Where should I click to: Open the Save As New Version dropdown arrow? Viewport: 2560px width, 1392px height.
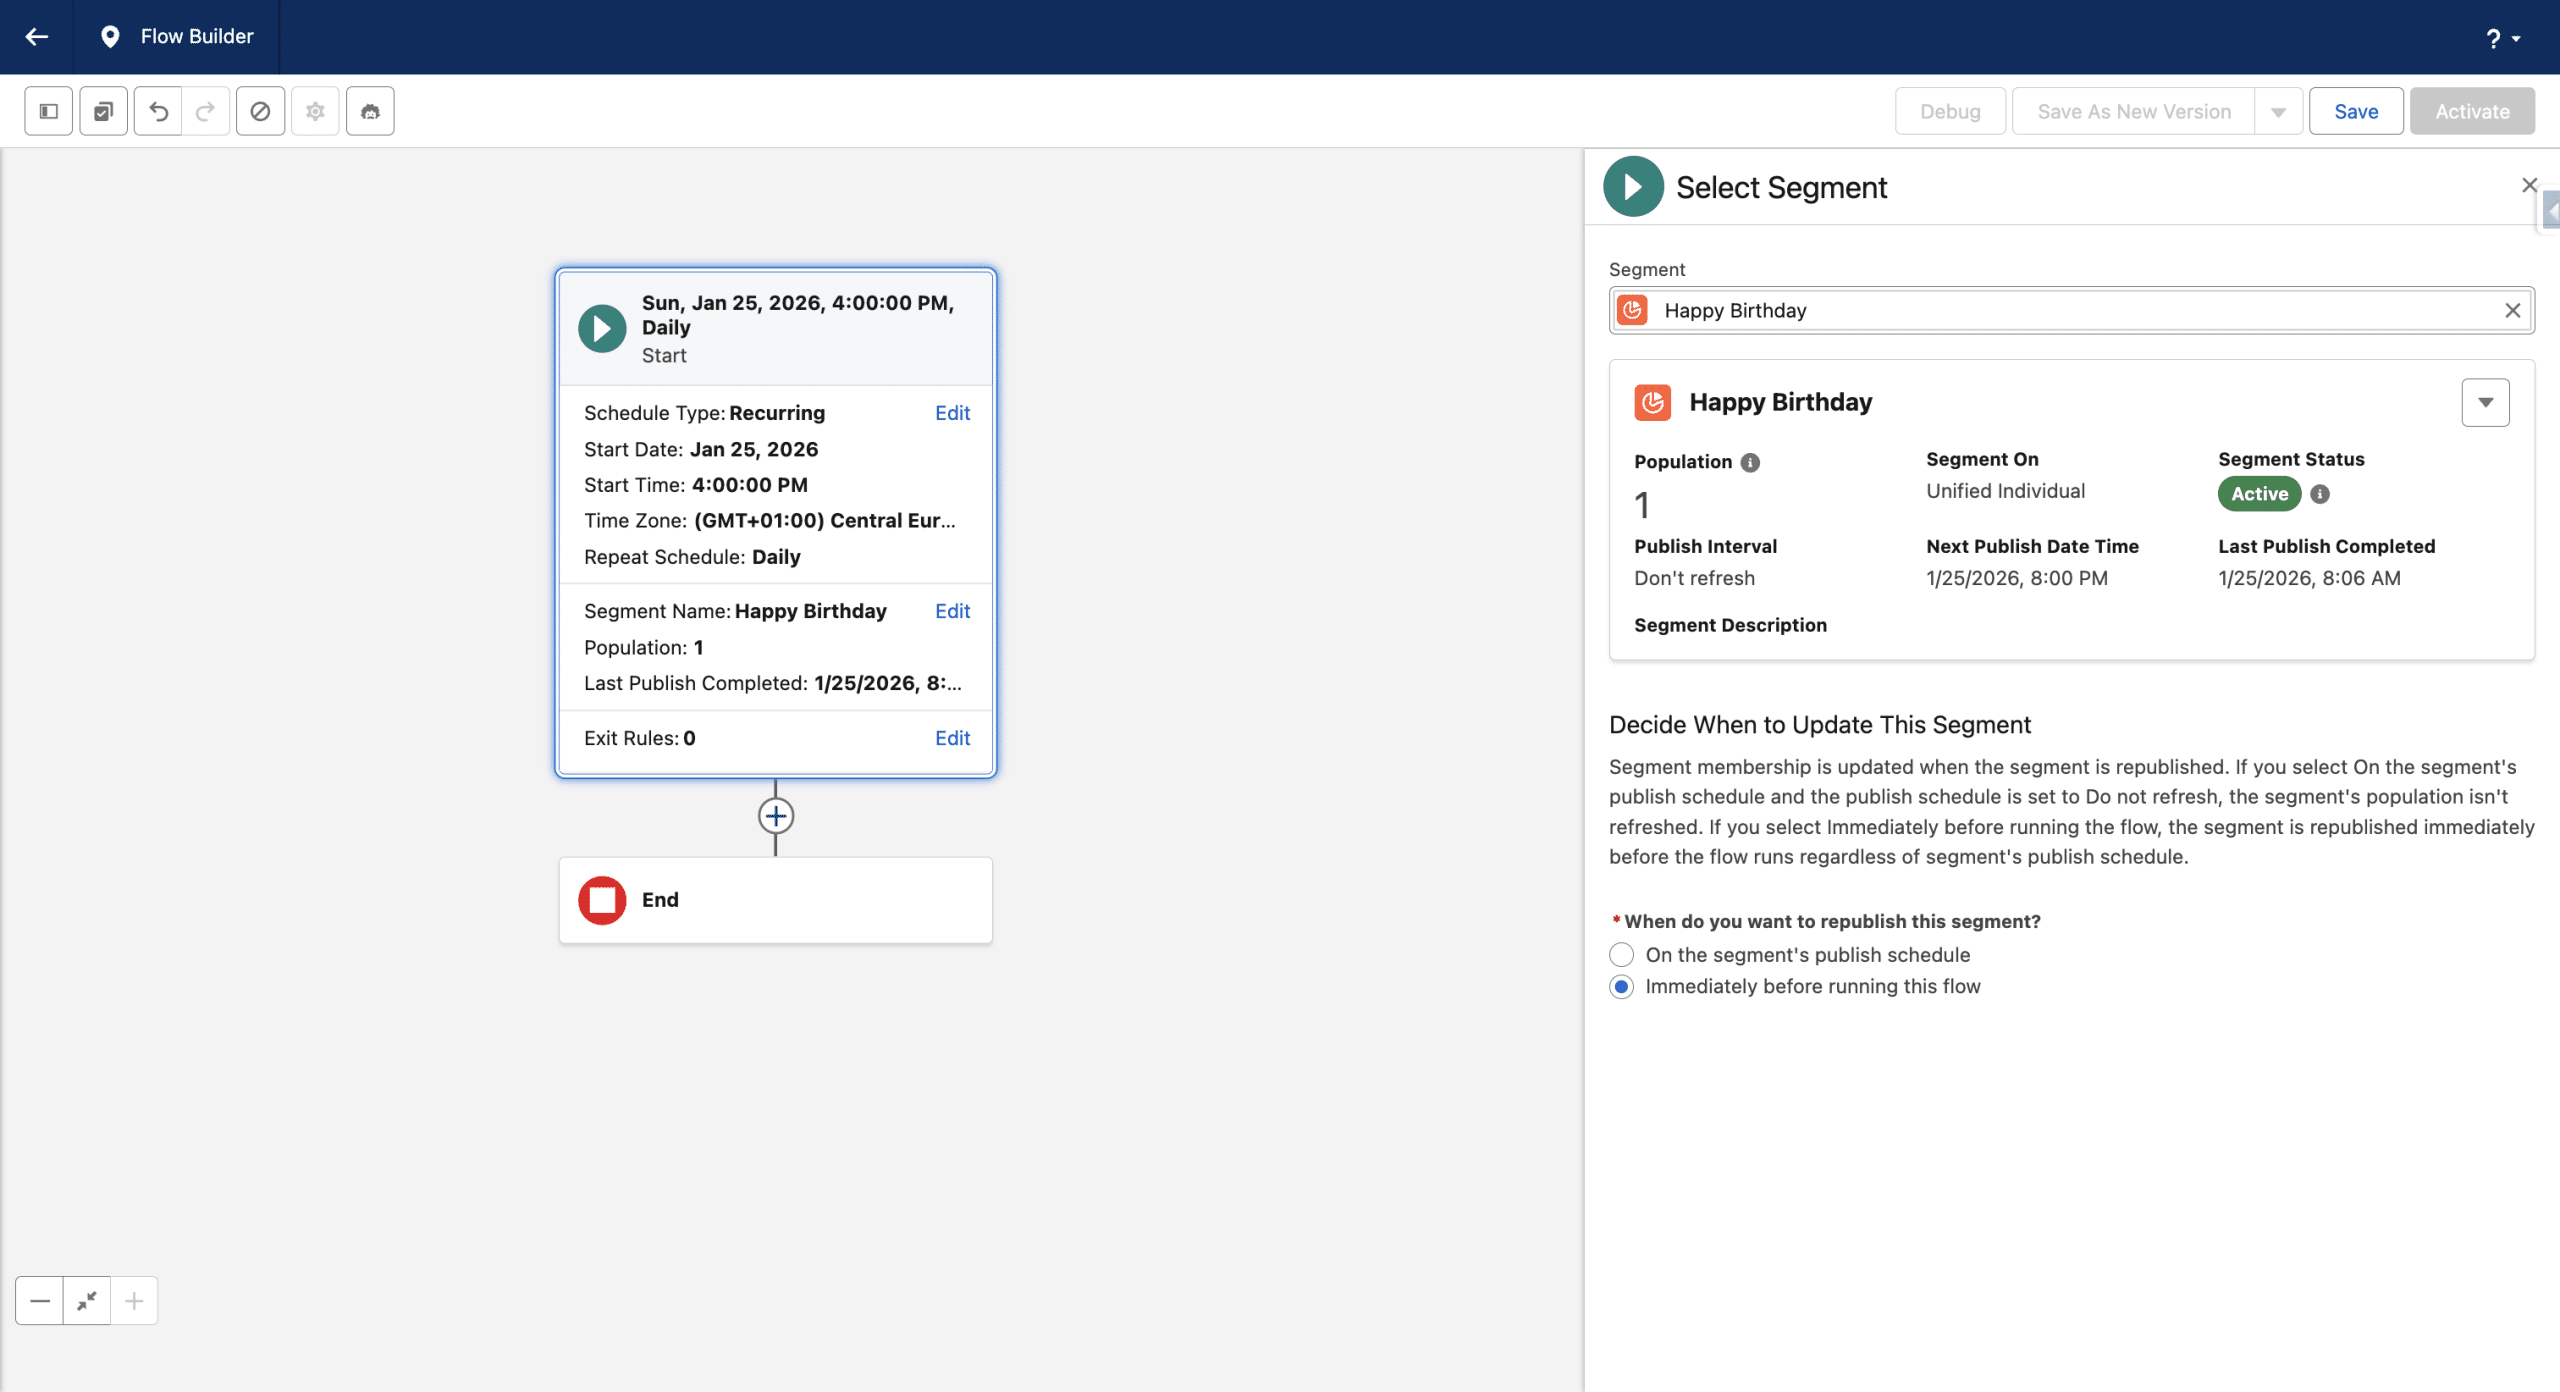coord(2279,110)
